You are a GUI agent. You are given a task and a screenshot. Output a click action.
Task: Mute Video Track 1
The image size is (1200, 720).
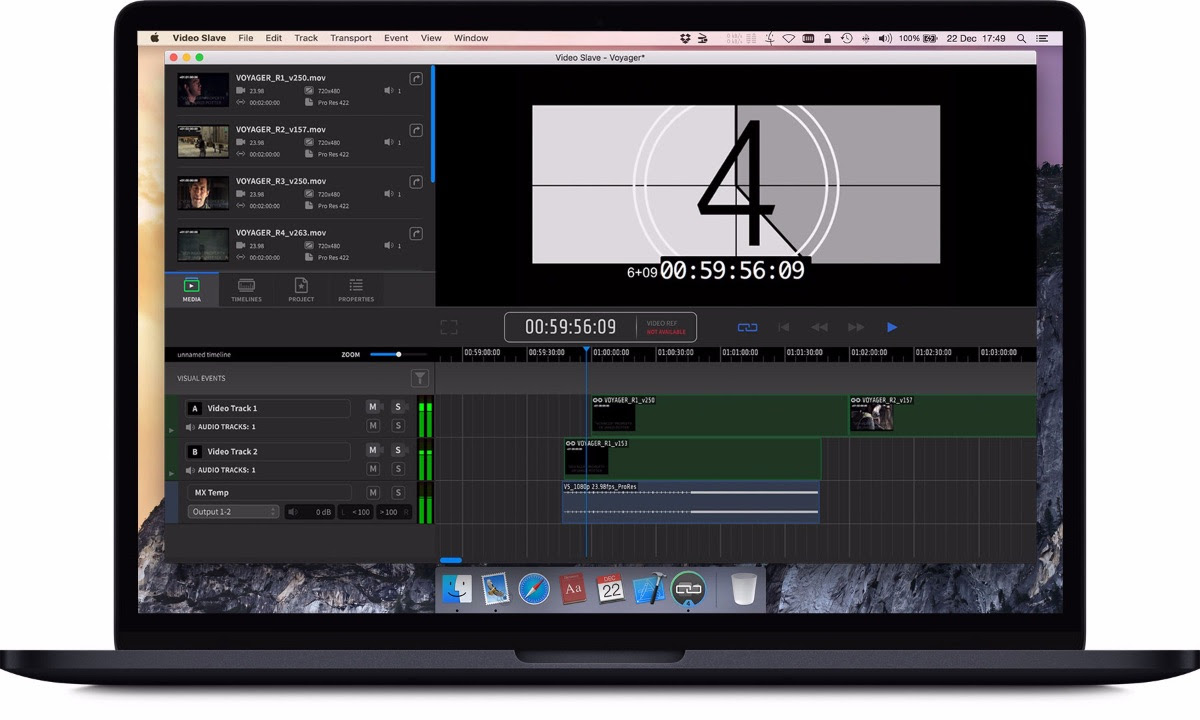373,407
